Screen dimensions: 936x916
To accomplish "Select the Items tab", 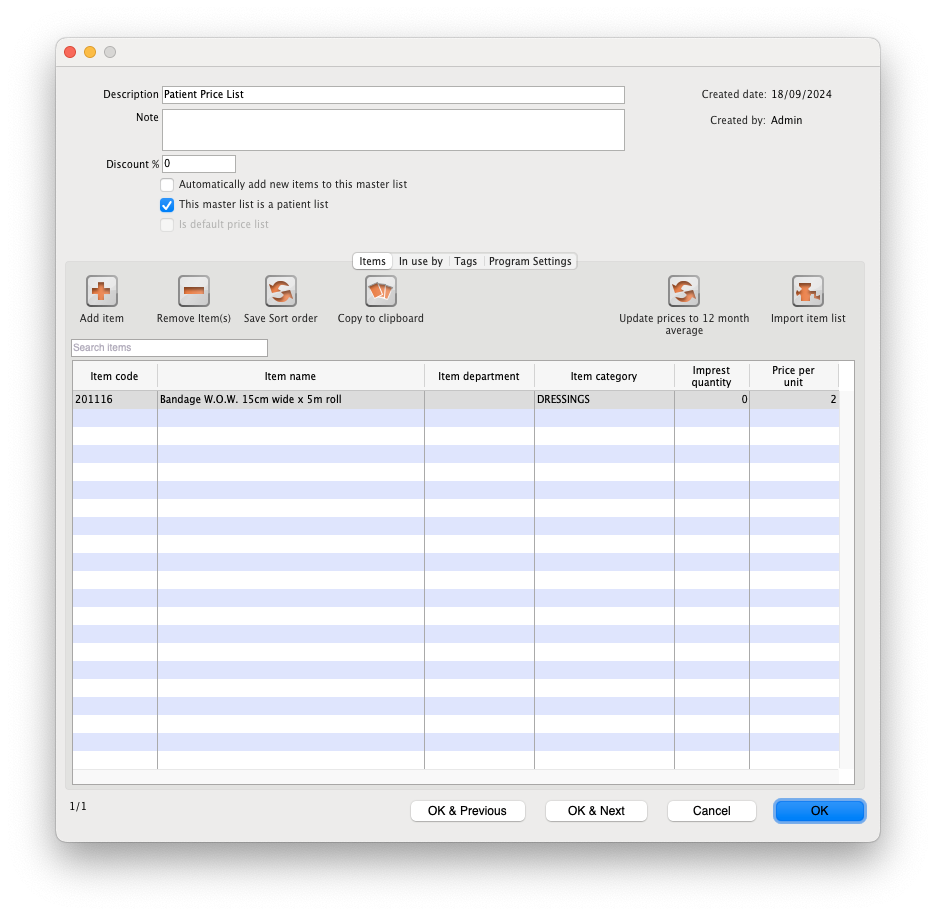I will pyautogui.click(x=372, y=261).
